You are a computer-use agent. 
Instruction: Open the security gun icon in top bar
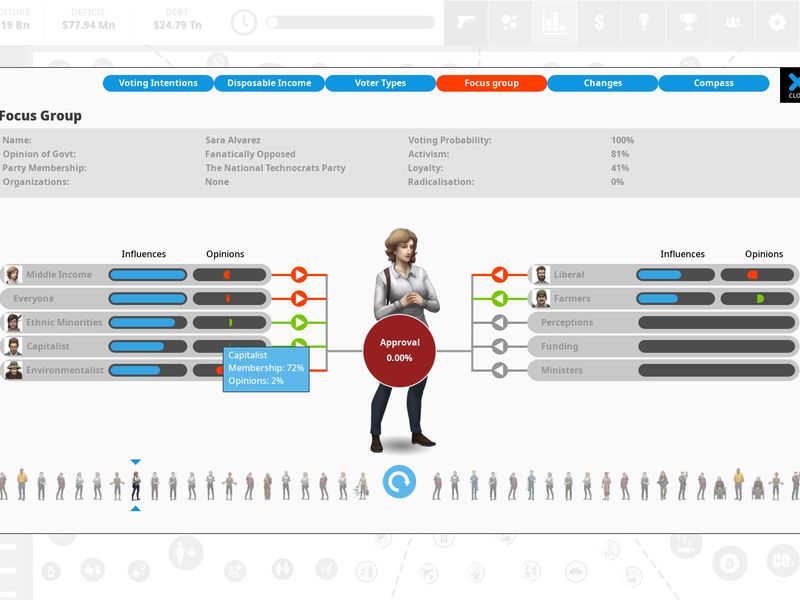coord(466,22)
